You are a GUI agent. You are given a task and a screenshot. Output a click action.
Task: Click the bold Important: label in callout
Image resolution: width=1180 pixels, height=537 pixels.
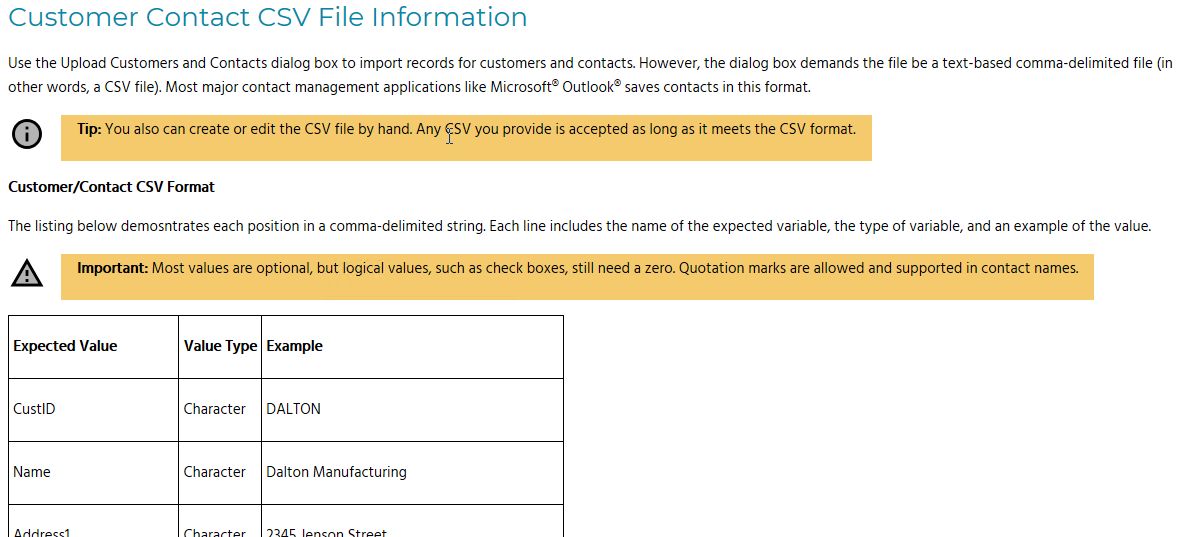coord(113,268)
